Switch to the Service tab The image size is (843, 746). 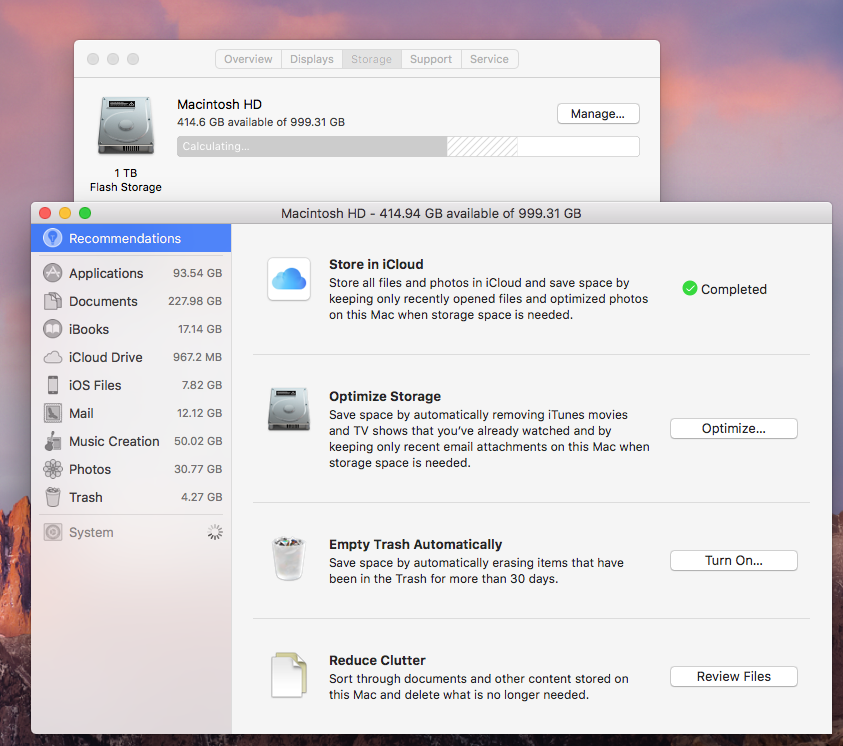pyautogui.click(x=489, y=59)
